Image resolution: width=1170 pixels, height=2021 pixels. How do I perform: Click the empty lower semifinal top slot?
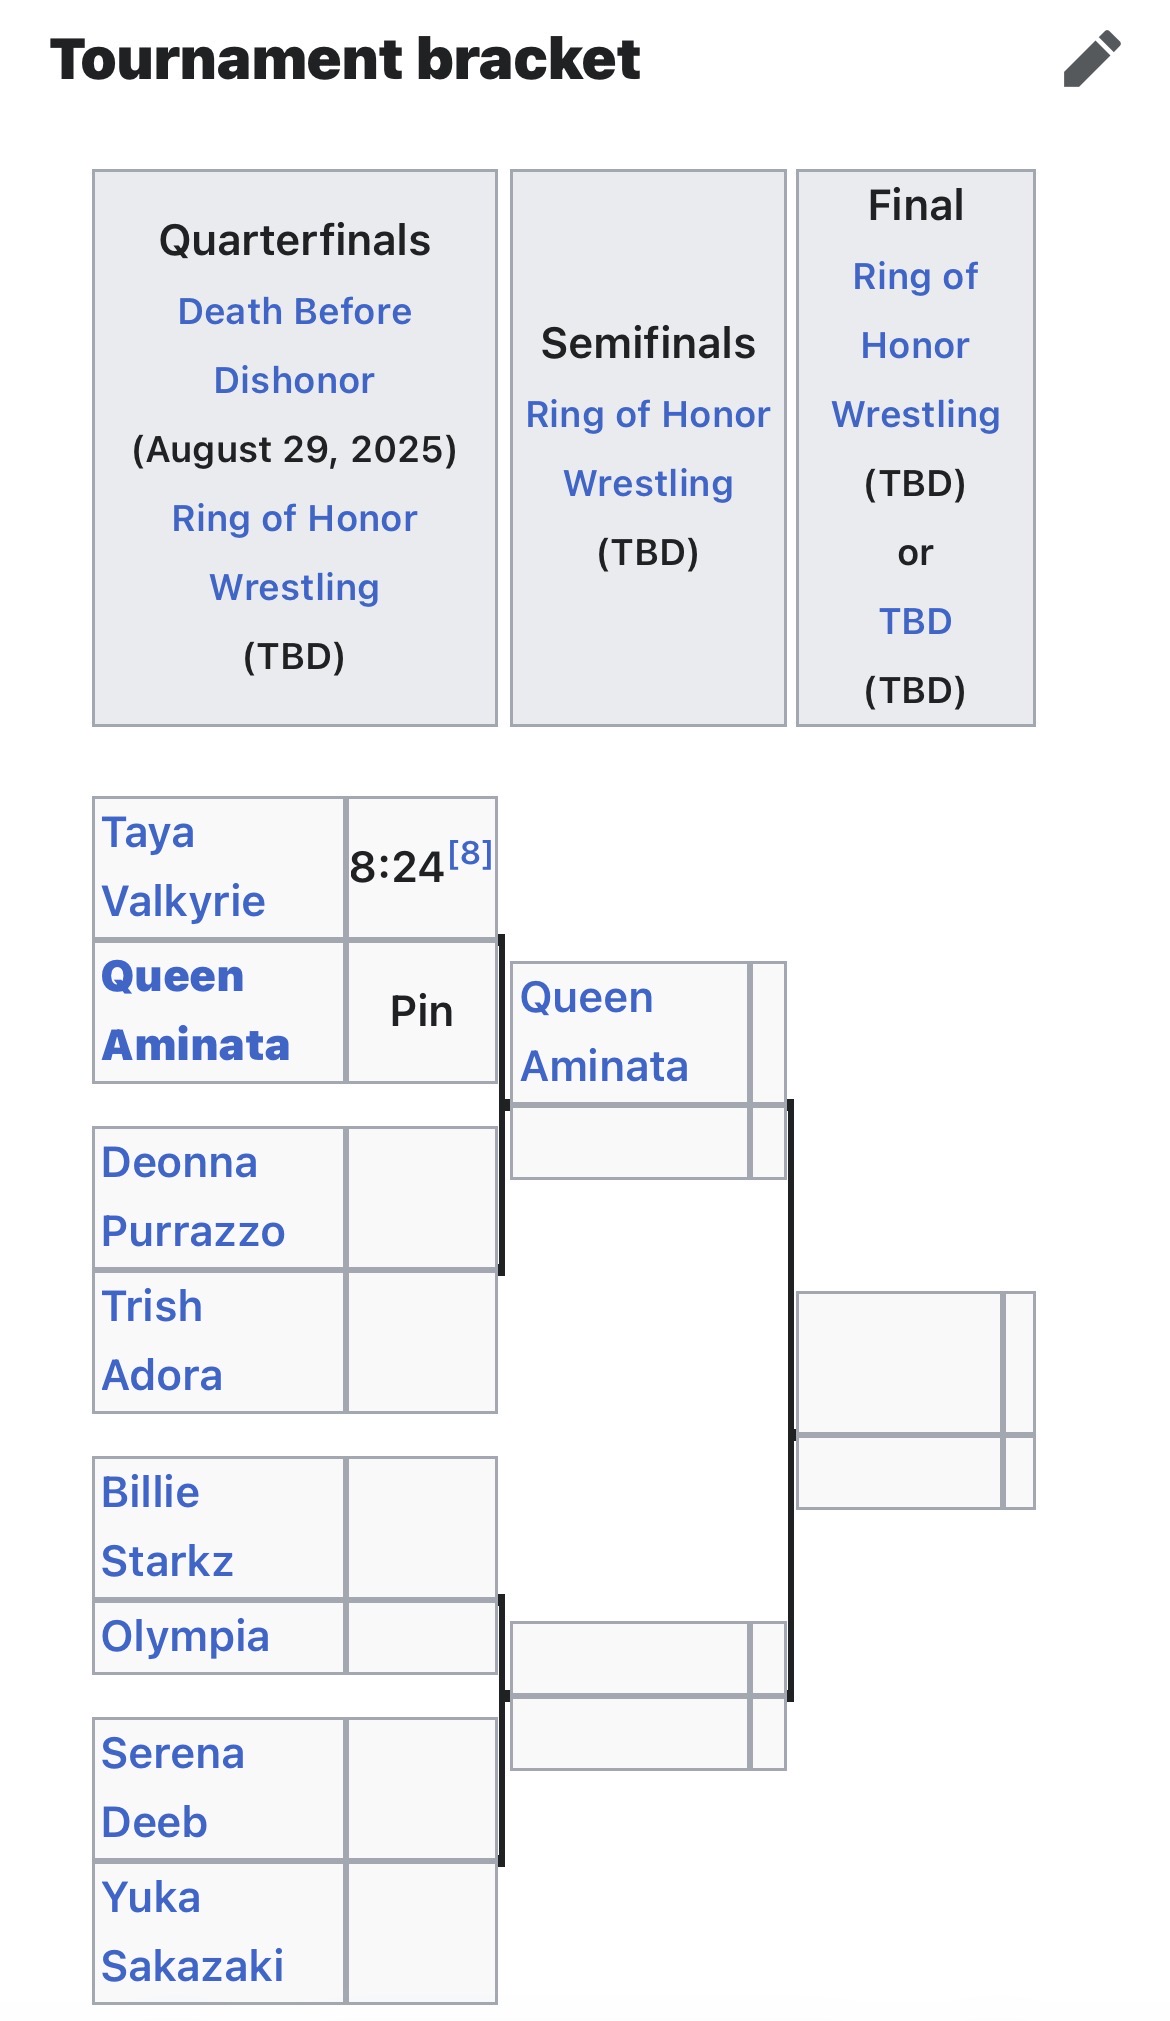click(x=630, y=1658)
